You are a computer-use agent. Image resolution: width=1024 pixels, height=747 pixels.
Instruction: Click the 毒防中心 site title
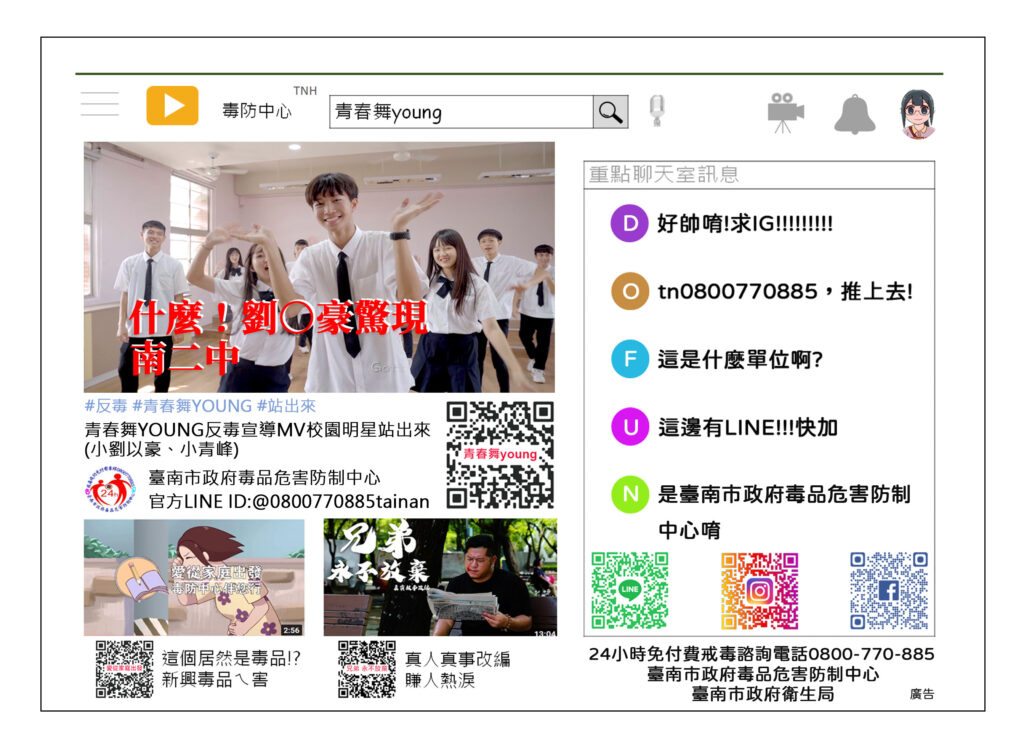click(257, 111)
